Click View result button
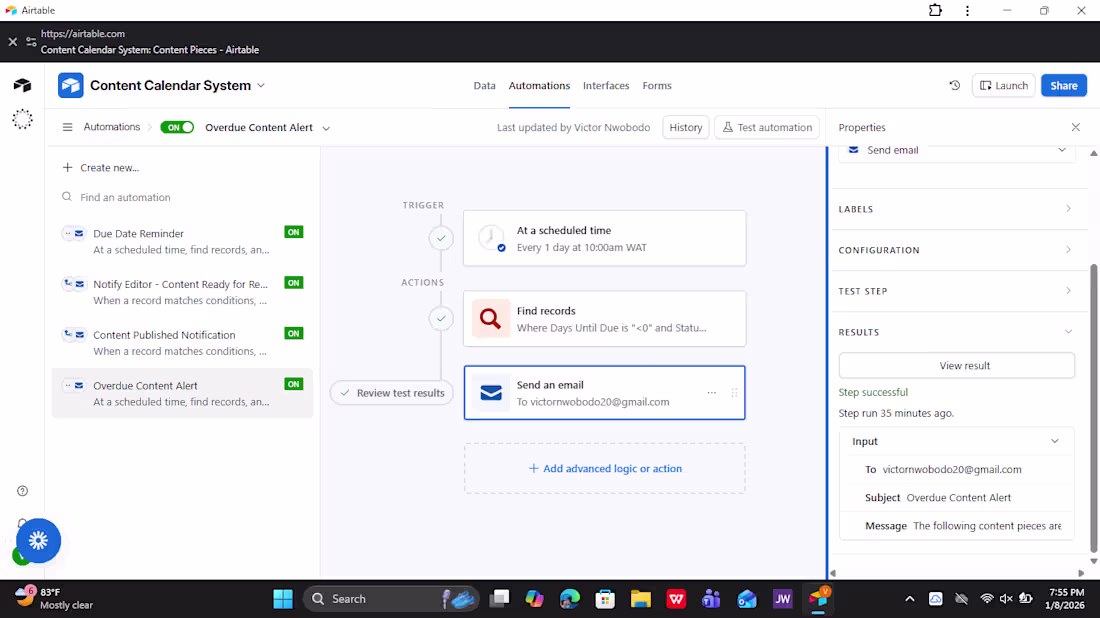The width and height of the screenshot is (1100, 618). coord(957,365)
